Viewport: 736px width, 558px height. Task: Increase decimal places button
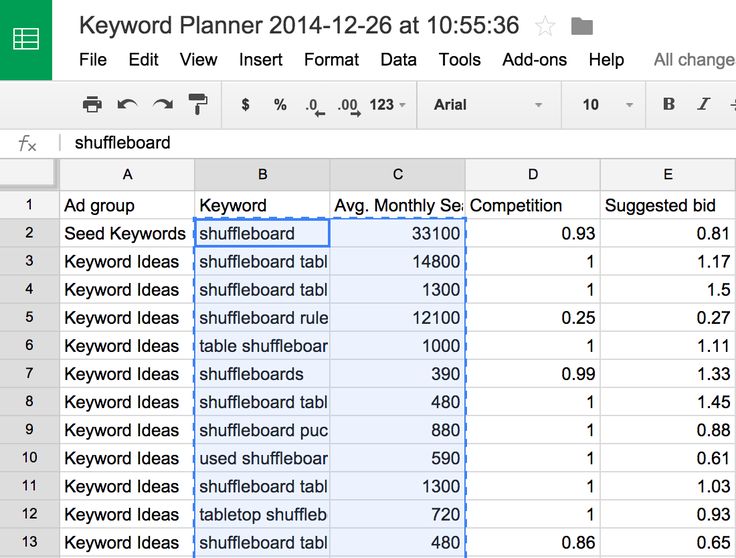pos(348,105)
